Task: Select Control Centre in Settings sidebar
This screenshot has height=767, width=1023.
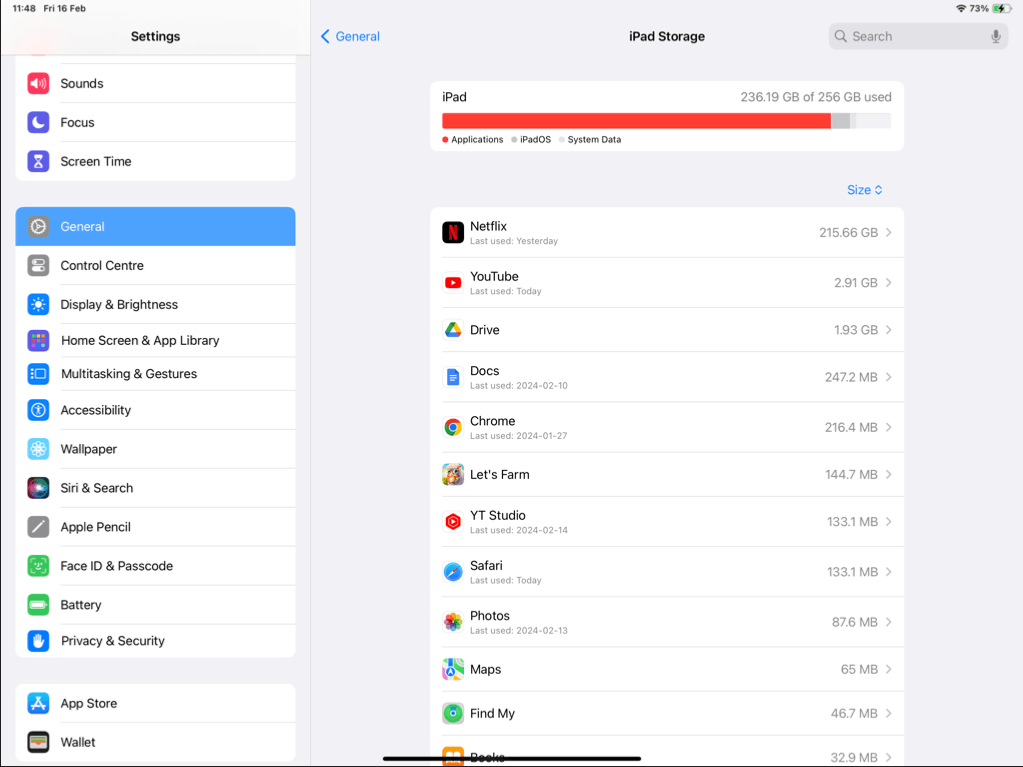Action: pyautogui.click(x=155, y=265)
